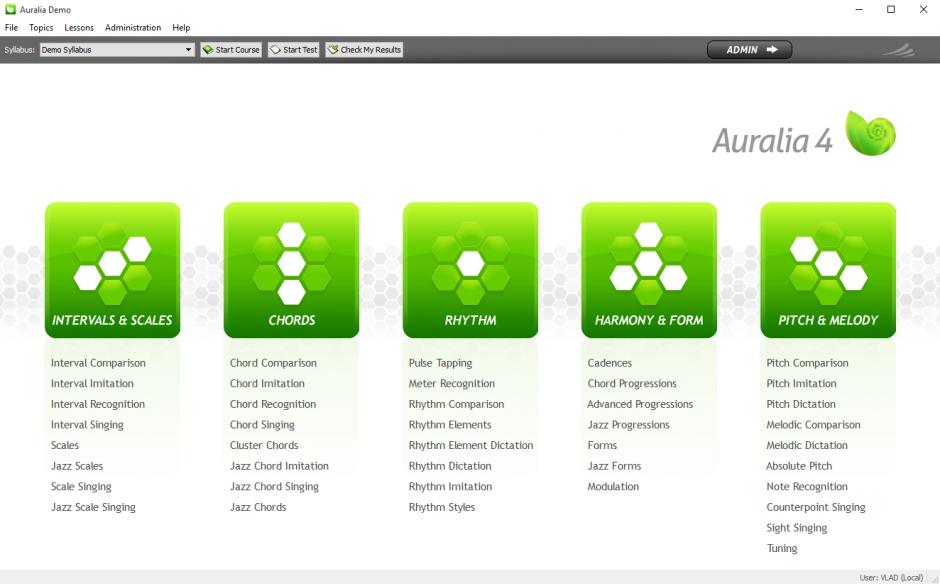This screenshot has height=584, width=940.
Task: Open the Lessons menu
Action: pyautogui.click(x=79, y=28)
